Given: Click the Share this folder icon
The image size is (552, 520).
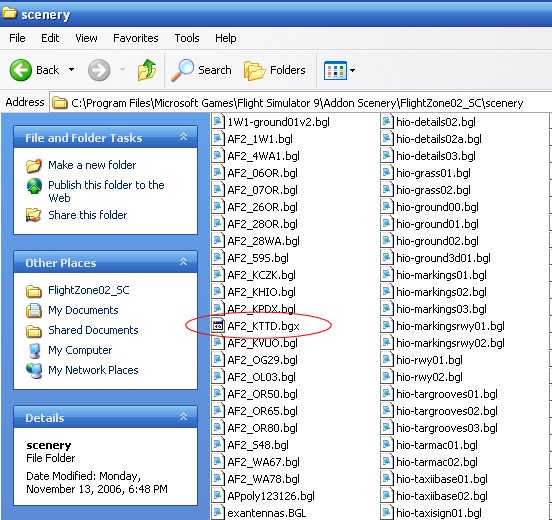Looking at the screenshot, I should 34,215.
